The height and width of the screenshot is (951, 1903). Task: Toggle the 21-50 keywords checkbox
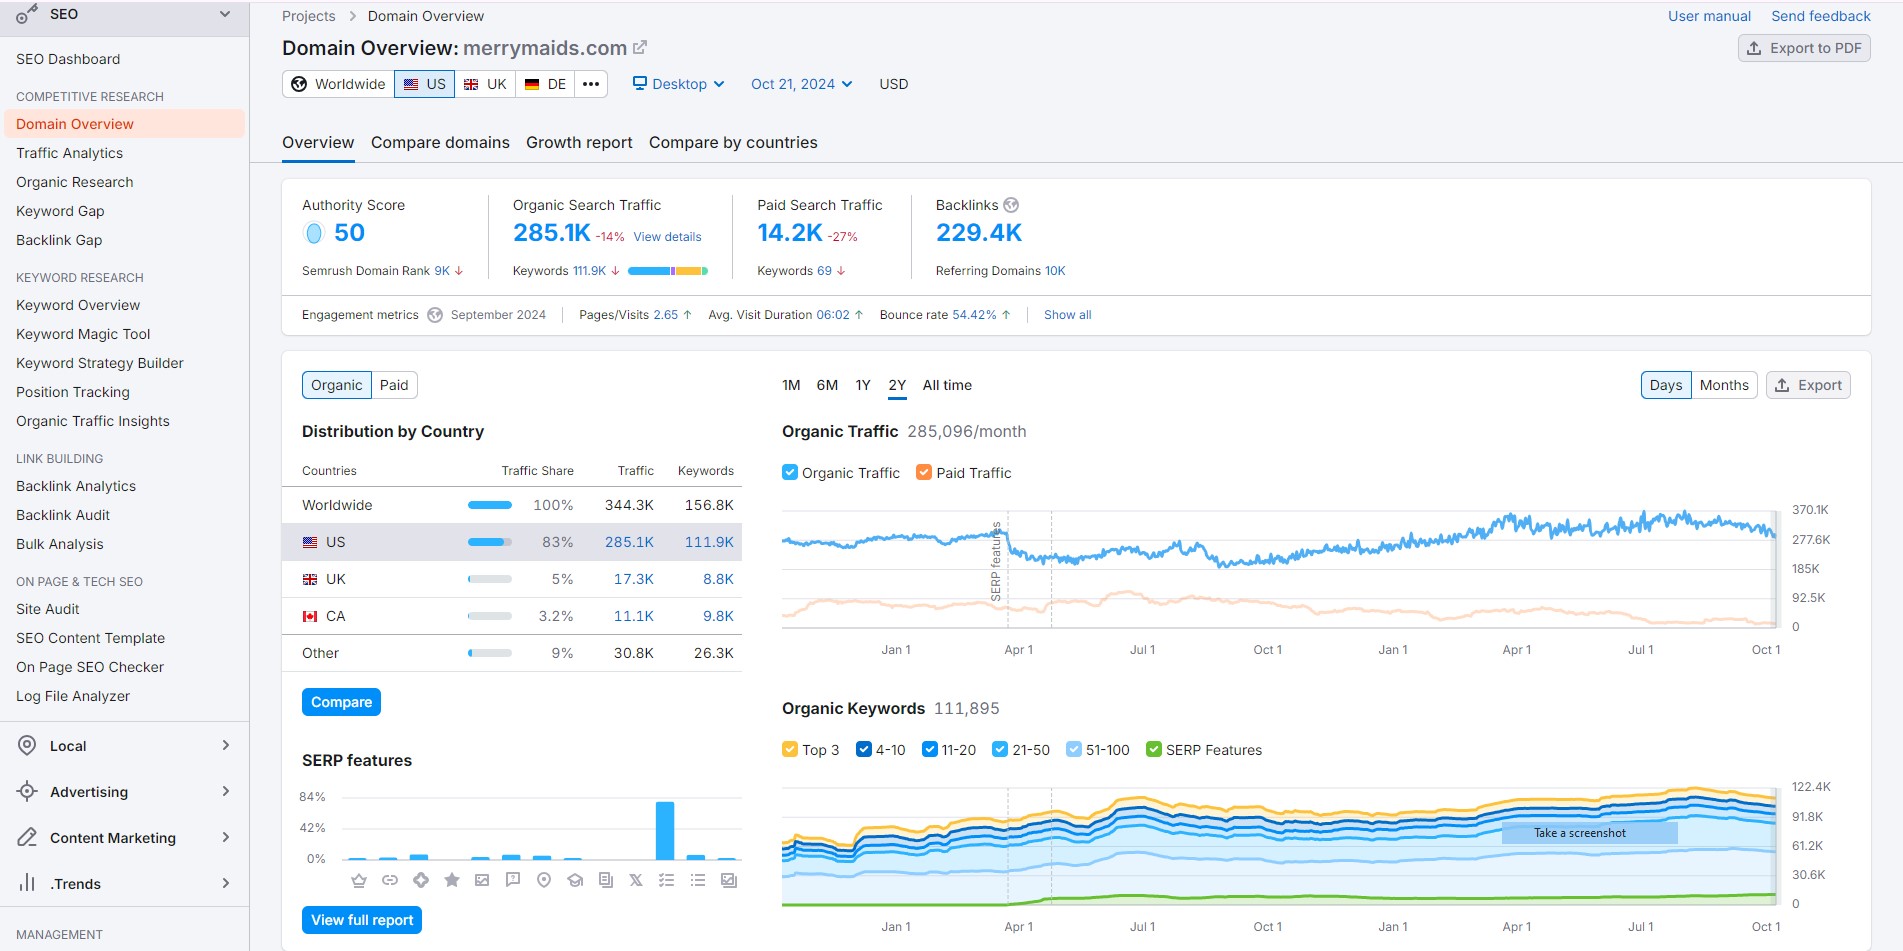tap(1000, 749)
